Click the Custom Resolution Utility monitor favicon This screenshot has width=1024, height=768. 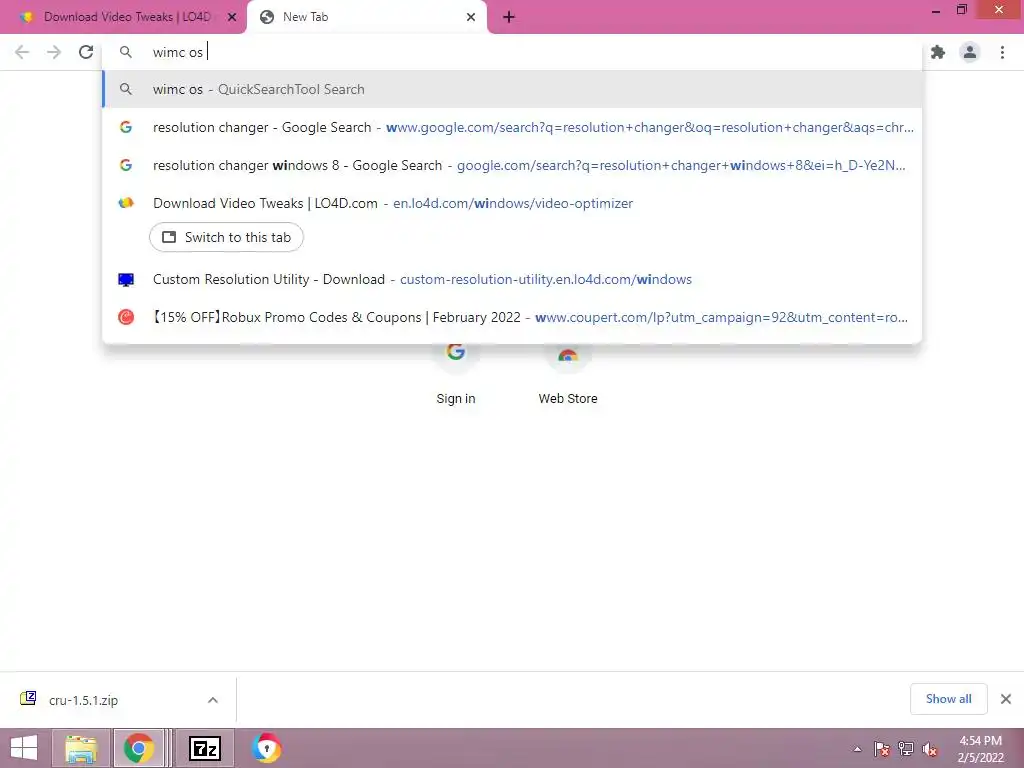(126, 280)
